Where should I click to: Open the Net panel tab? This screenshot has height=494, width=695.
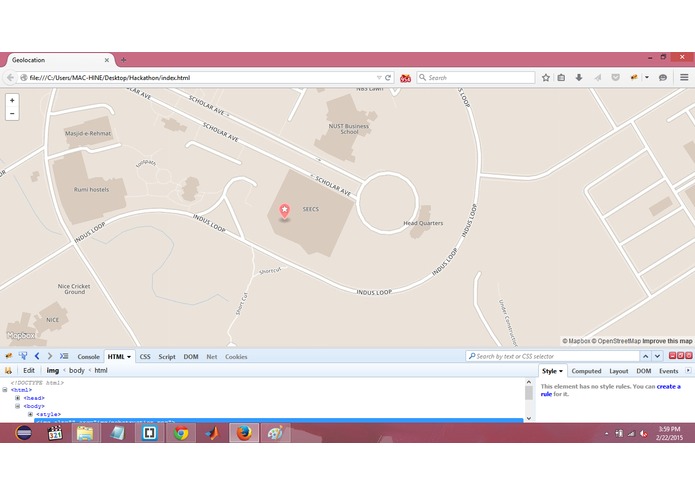pyautogui.click(x=212, y=357)
